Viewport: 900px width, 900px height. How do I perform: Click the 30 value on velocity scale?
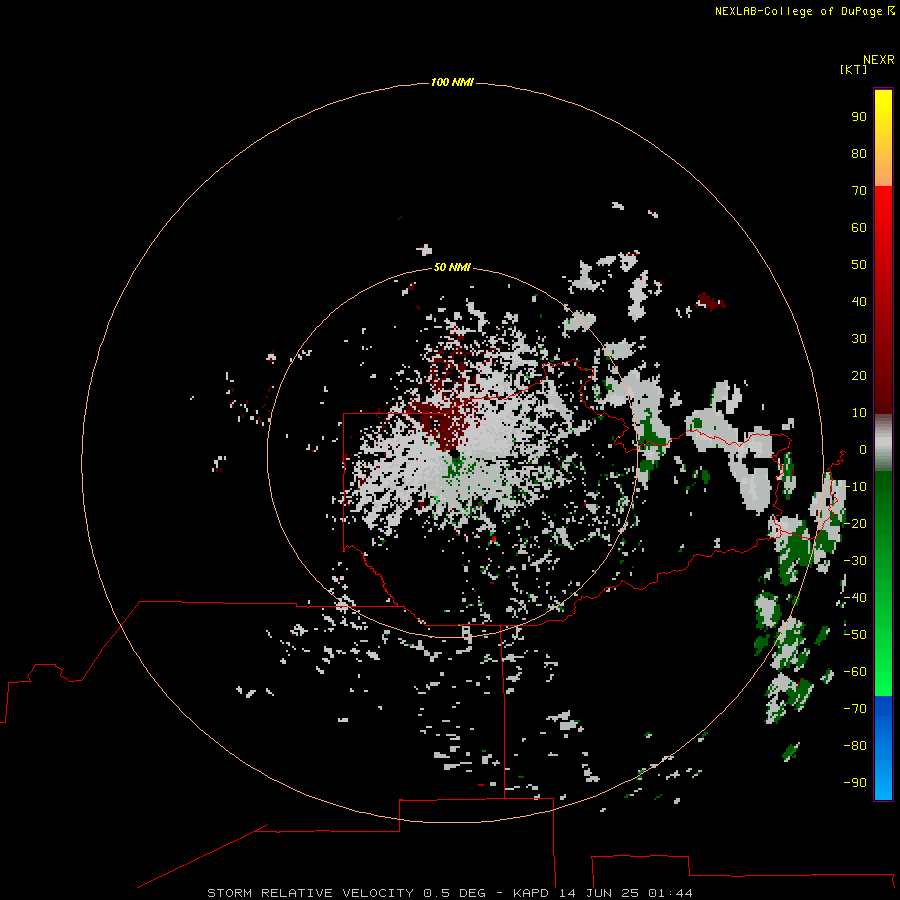tap(859, 339)
